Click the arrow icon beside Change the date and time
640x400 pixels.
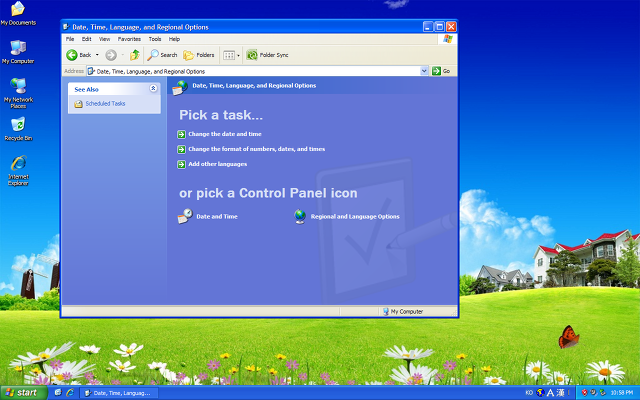point(182,134)
